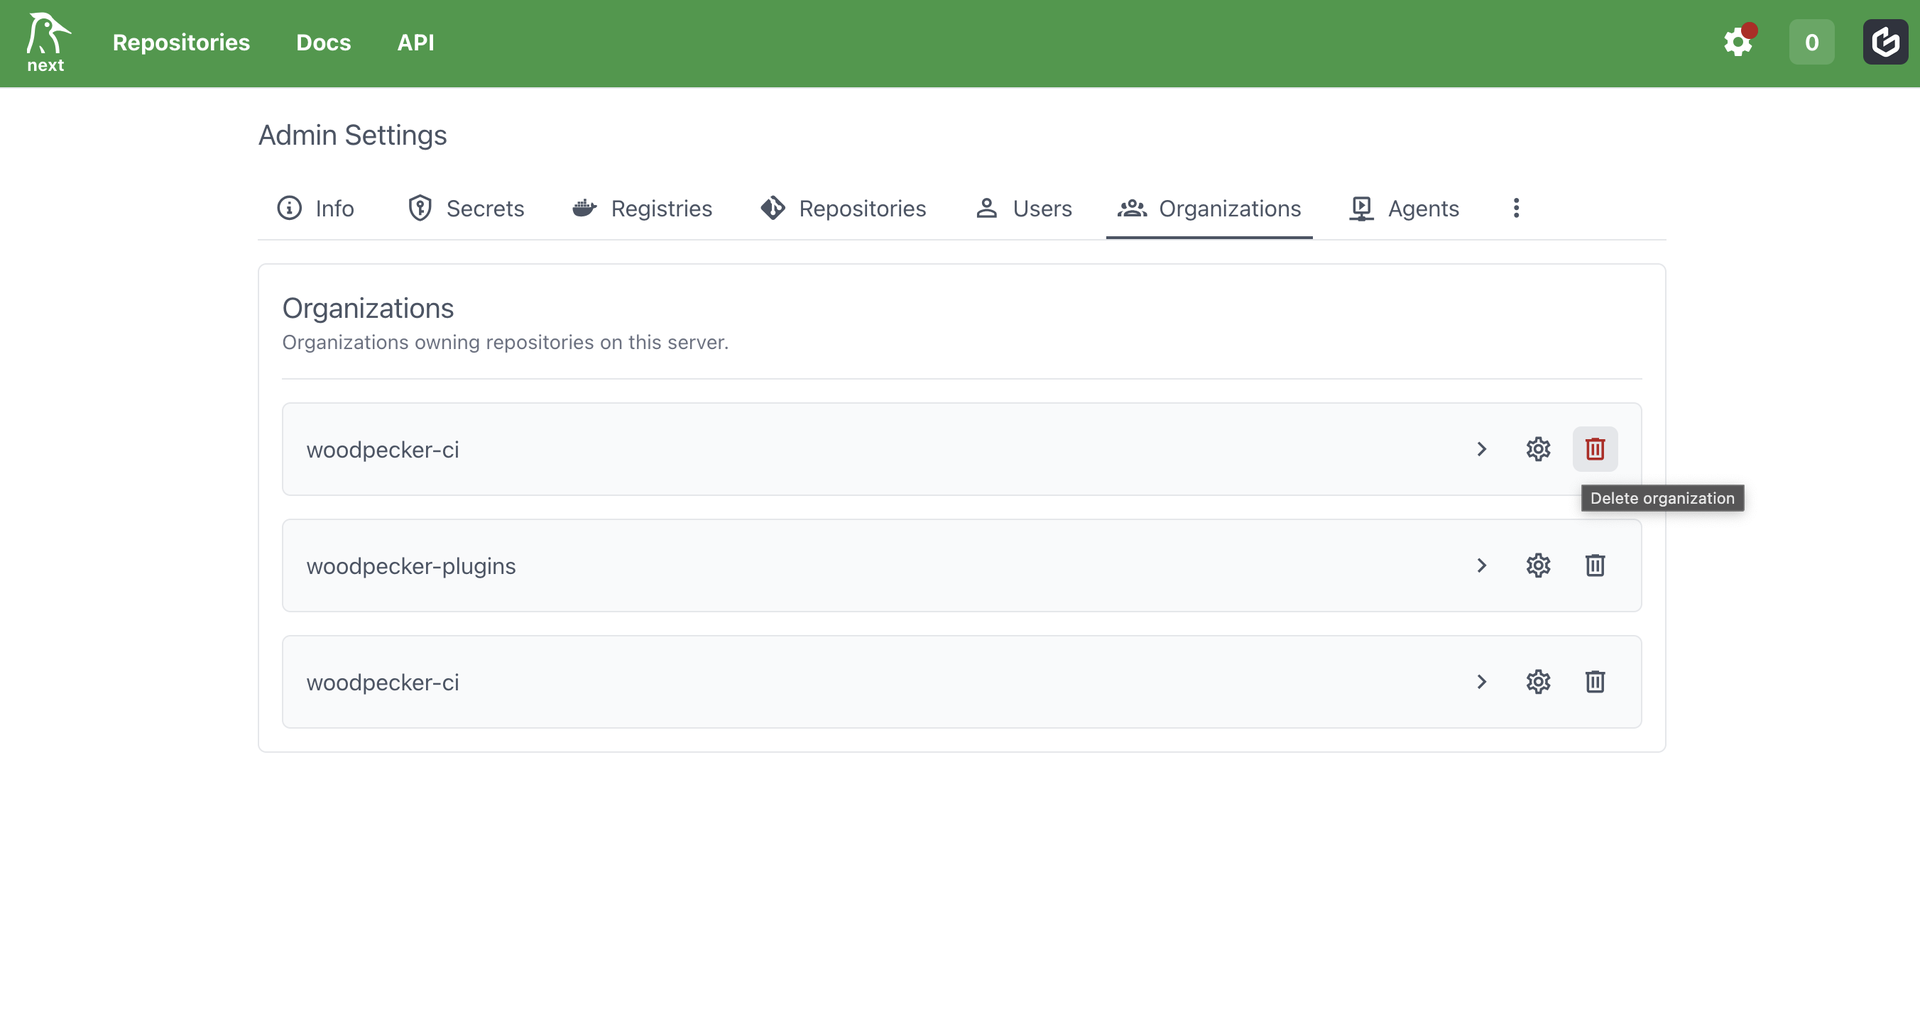Screen dimensions: 1920x1016
Task: Click the "Admin Settings" page title
Action: [353, 135]
